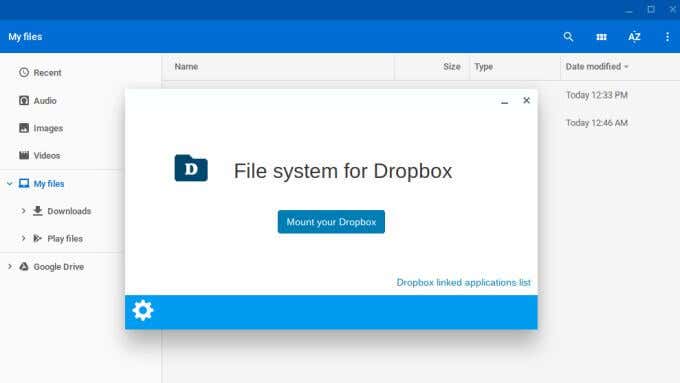This screenshot has width=680, height=383.
Task: Open Downloads label in sidebar
Action: click(x=69, y=211)
